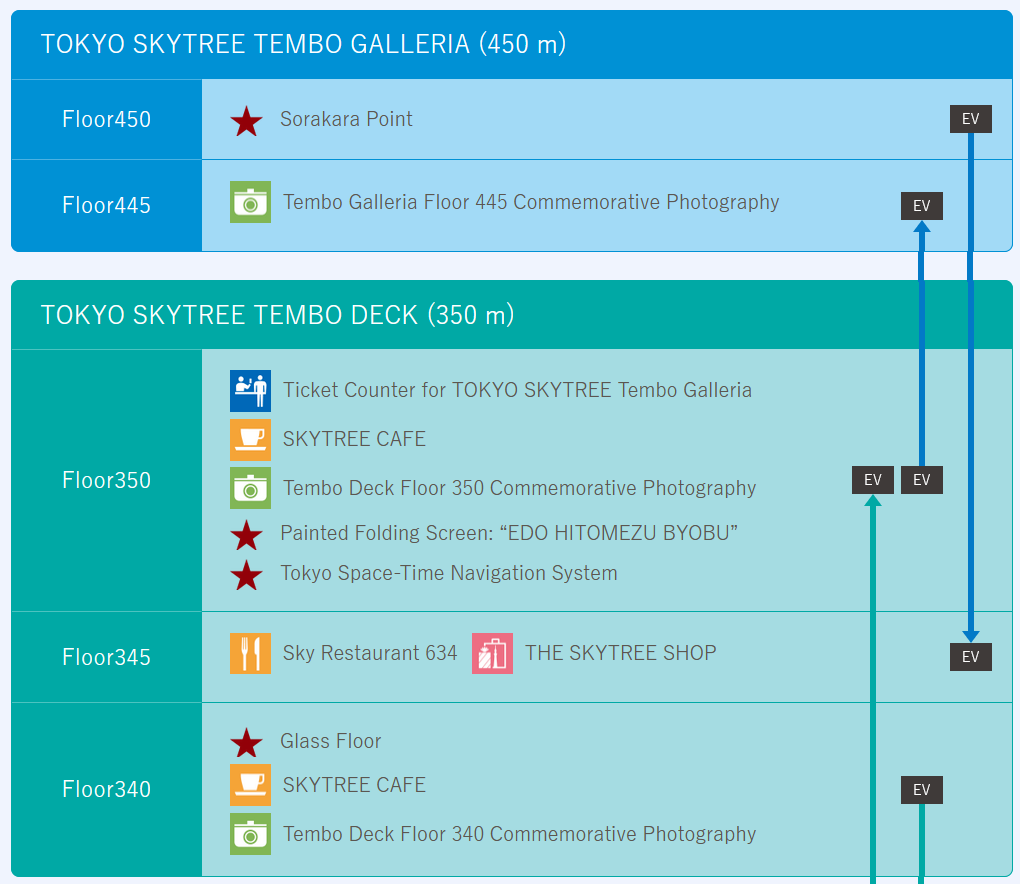Click the camera icon for Floor 350 photography
The image size is (1020, 884).
pos(250,488)
